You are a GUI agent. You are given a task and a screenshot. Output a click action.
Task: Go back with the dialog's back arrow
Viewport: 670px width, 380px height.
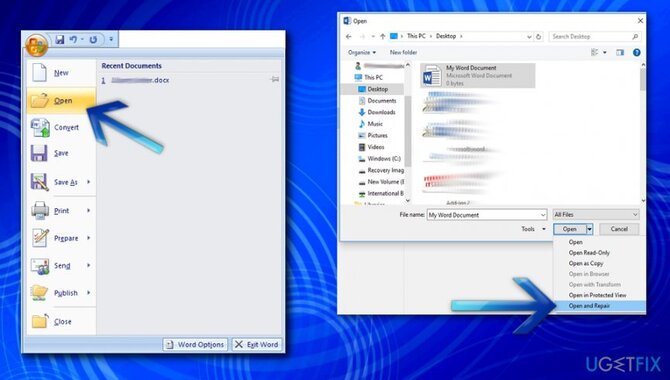click(349, 36)
